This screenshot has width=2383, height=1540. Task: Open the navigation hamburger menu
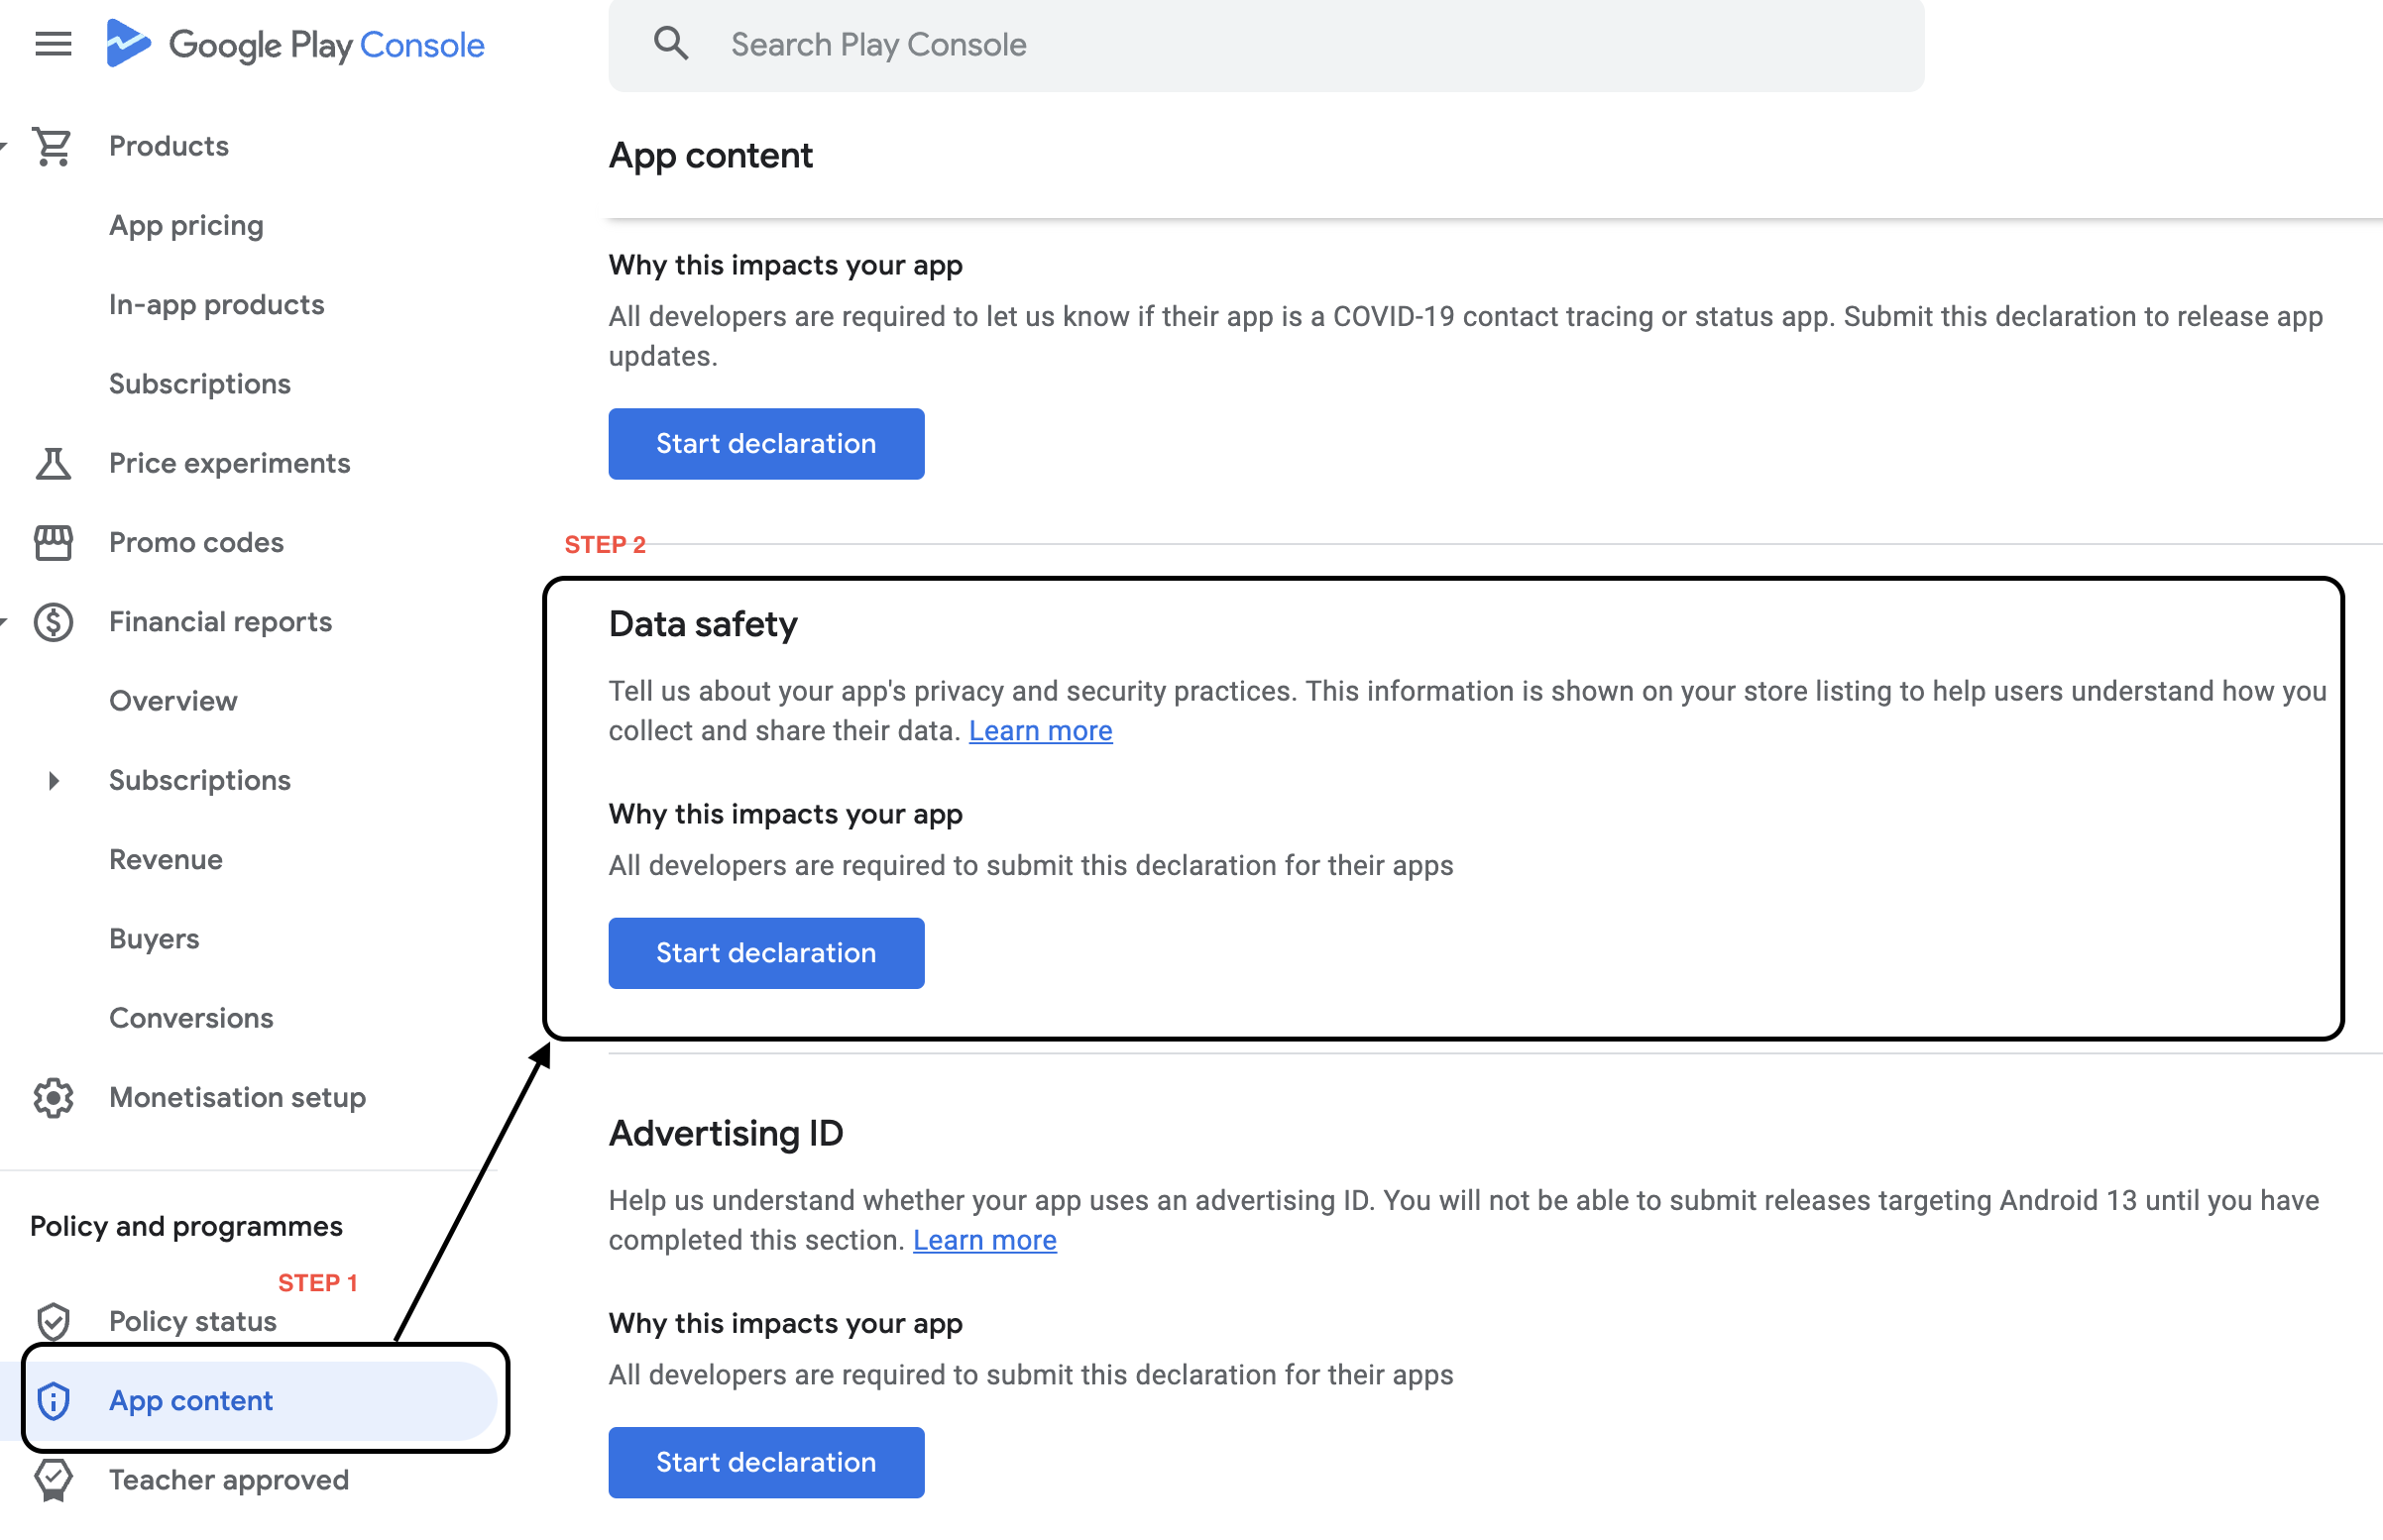[52, 43]
